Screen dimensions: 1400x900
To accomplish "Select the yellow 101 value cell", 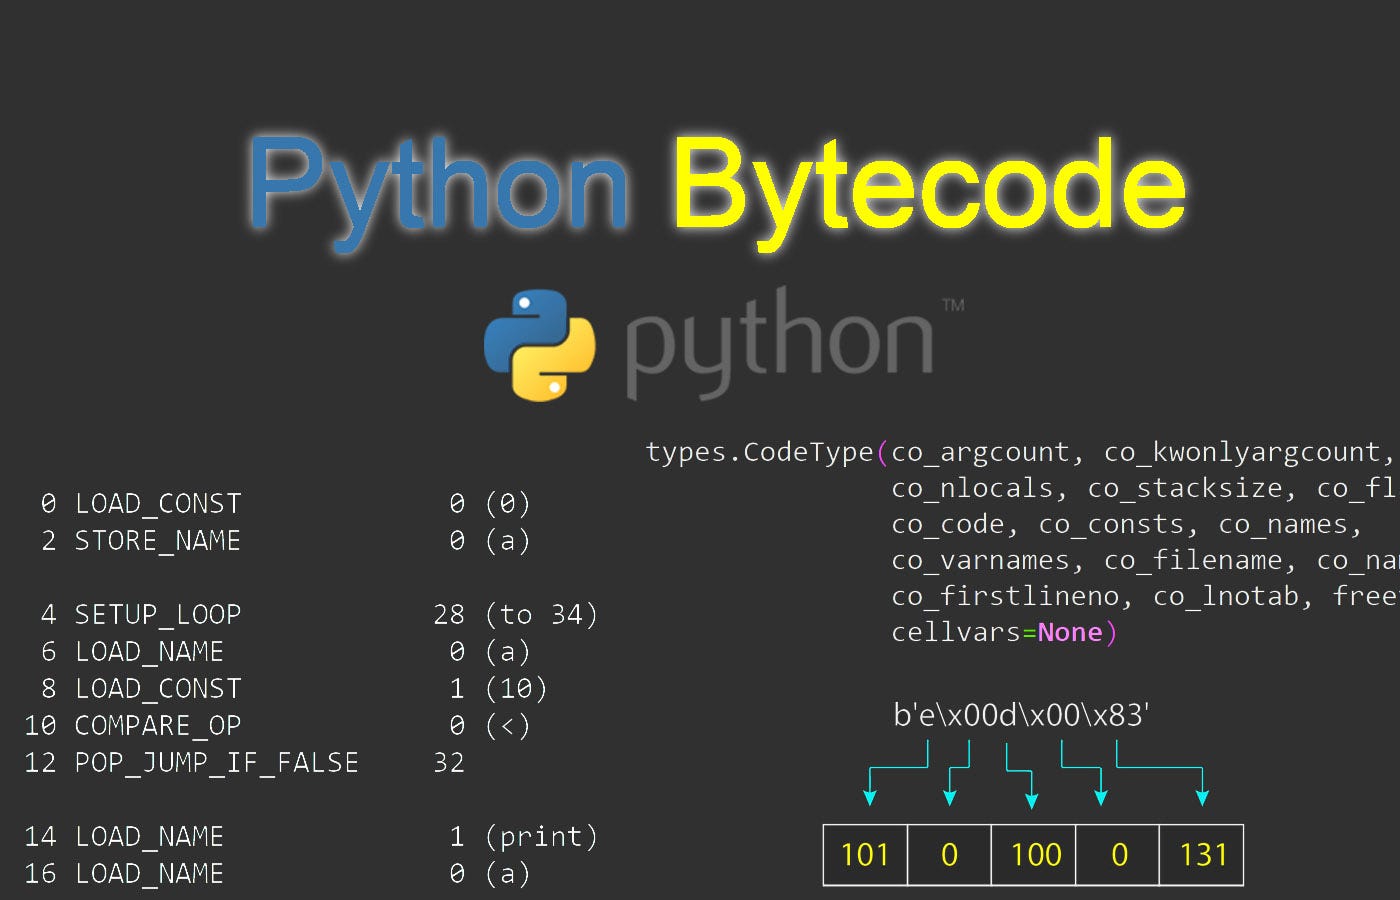I will 864,855.
